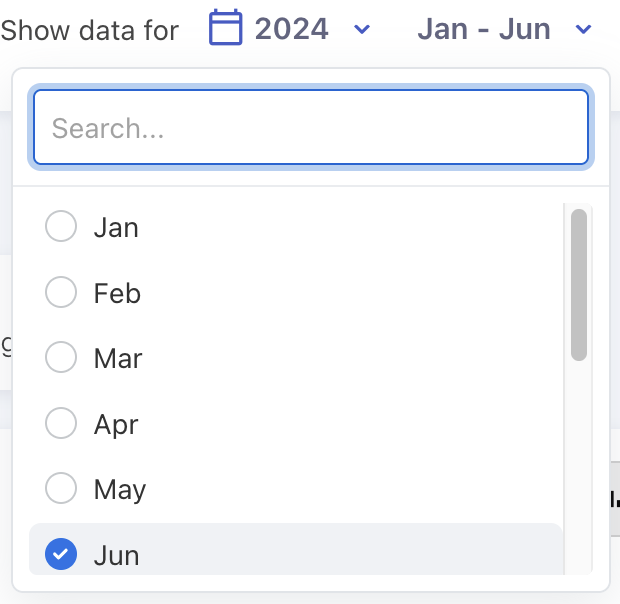Viewport: 620px width, 604px height.
Task: Choose the May month option text
Action: pyautogui.click(x=120, y=489)
